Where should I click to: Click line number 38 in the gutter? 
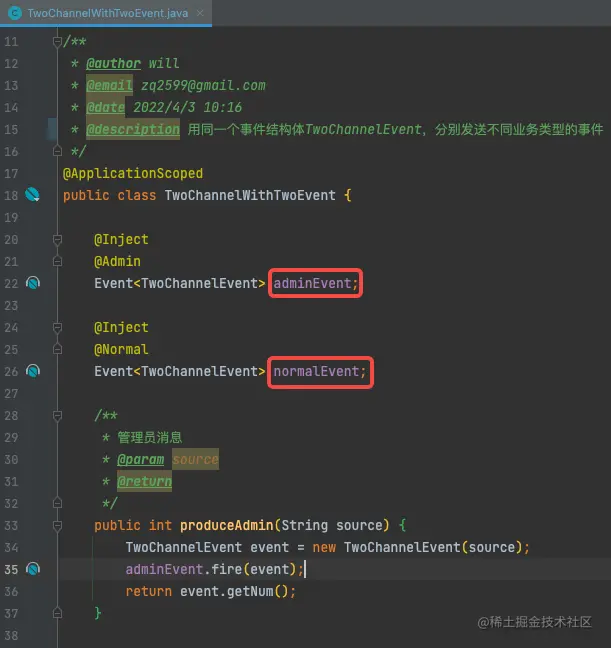(11, 635)
